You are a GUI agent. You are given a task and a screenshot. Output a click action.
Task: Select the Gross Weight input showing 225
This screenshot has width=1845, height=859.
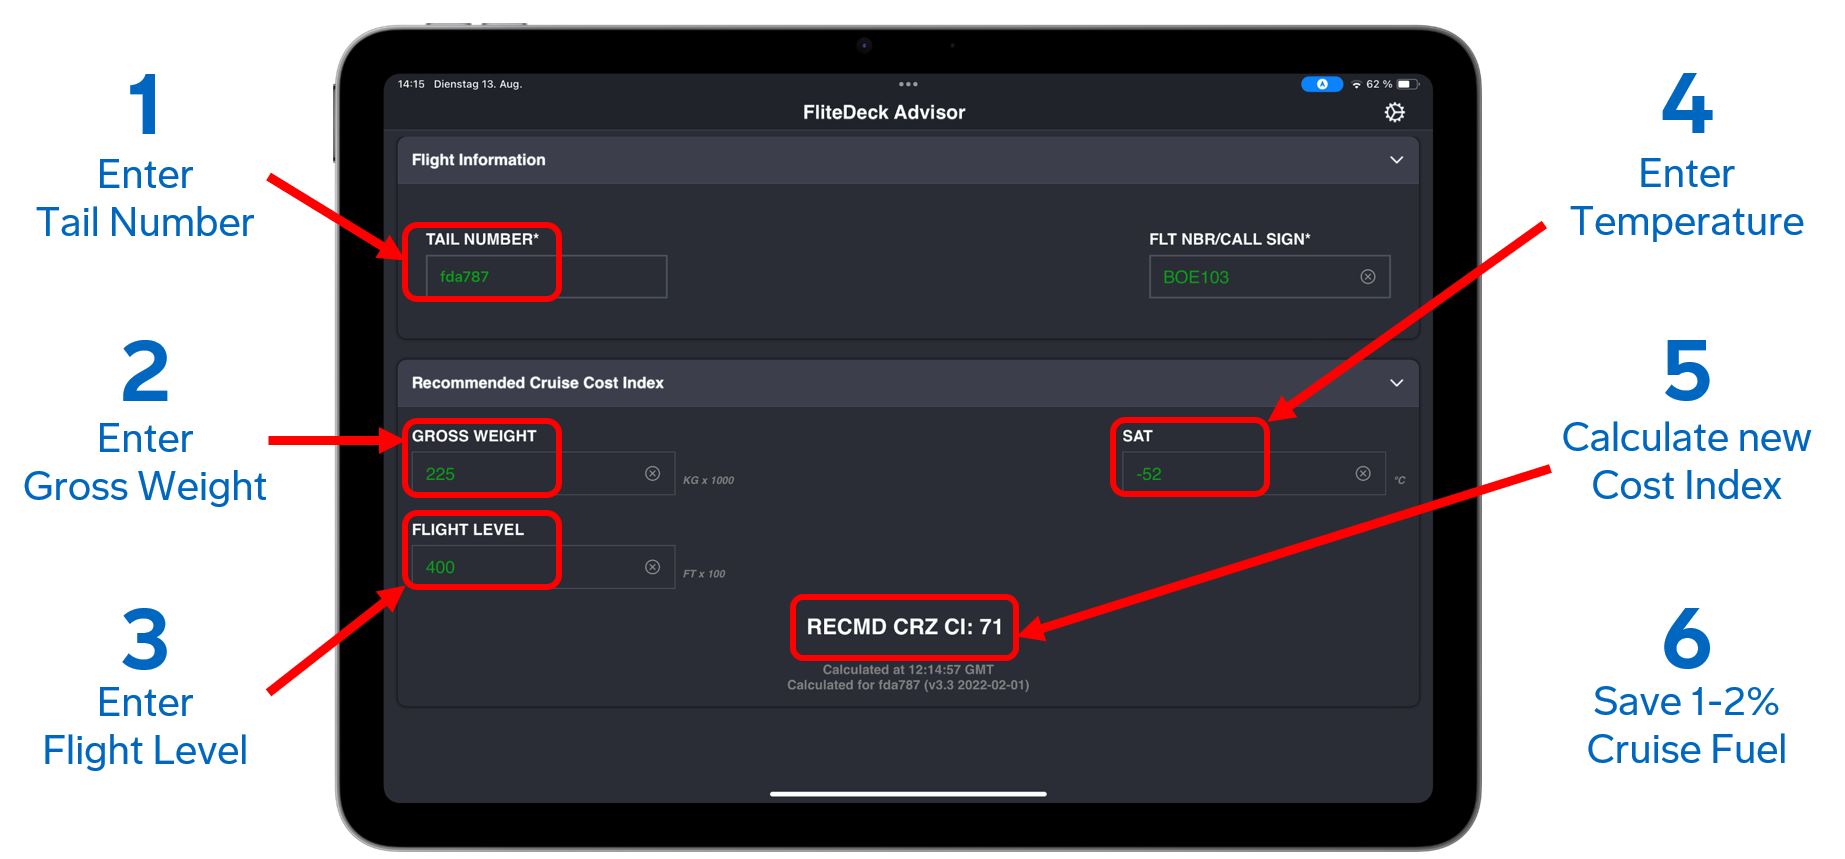[543, 473]
